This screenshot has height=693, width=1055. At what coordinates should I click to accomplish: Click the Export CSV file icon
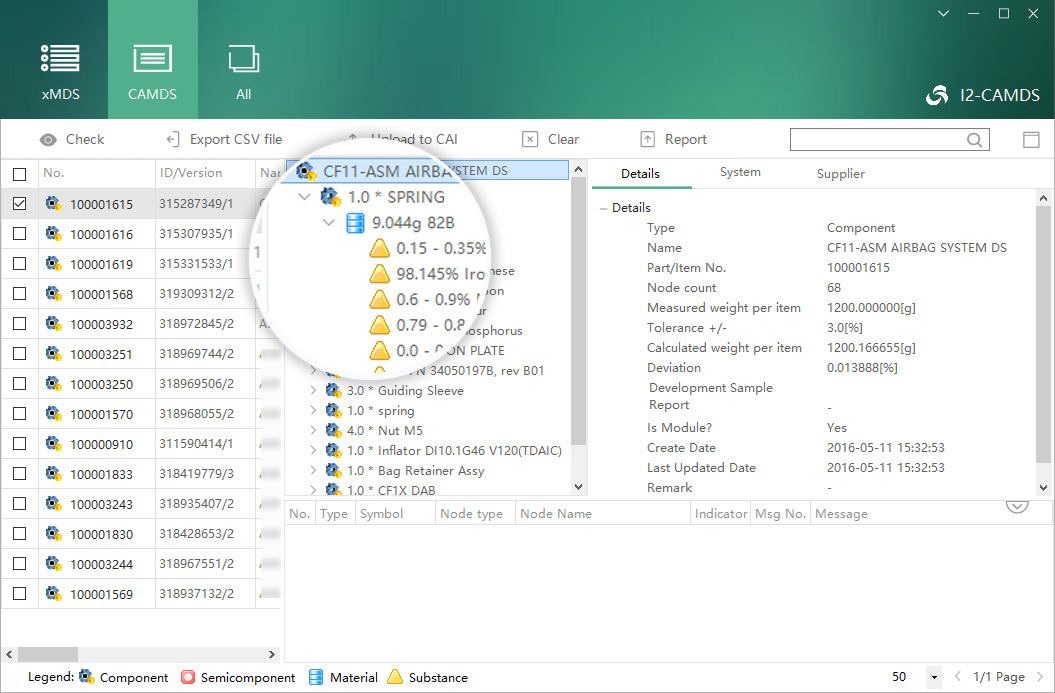(x=173, y=139)
